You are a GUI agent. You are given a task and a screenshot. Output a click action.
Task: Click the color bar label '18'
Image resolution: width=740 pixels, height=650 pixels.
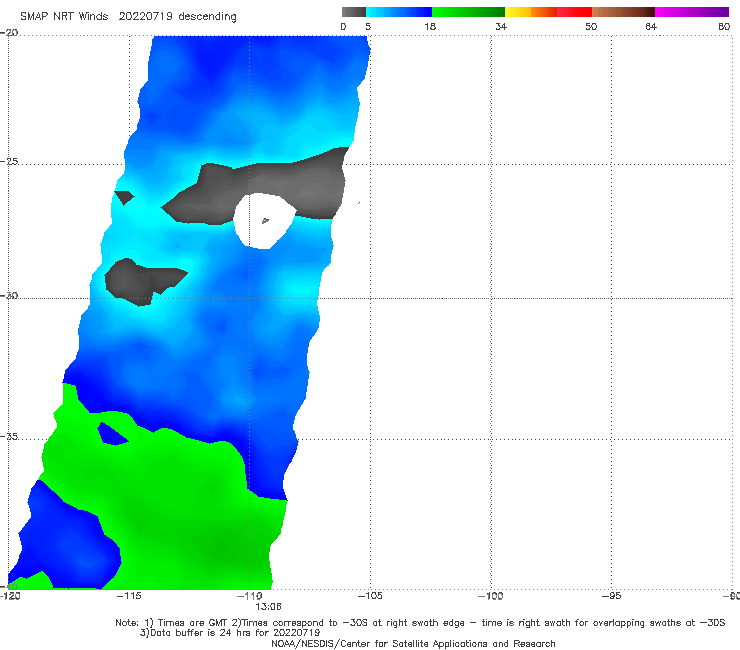click(x=430, y=26)
